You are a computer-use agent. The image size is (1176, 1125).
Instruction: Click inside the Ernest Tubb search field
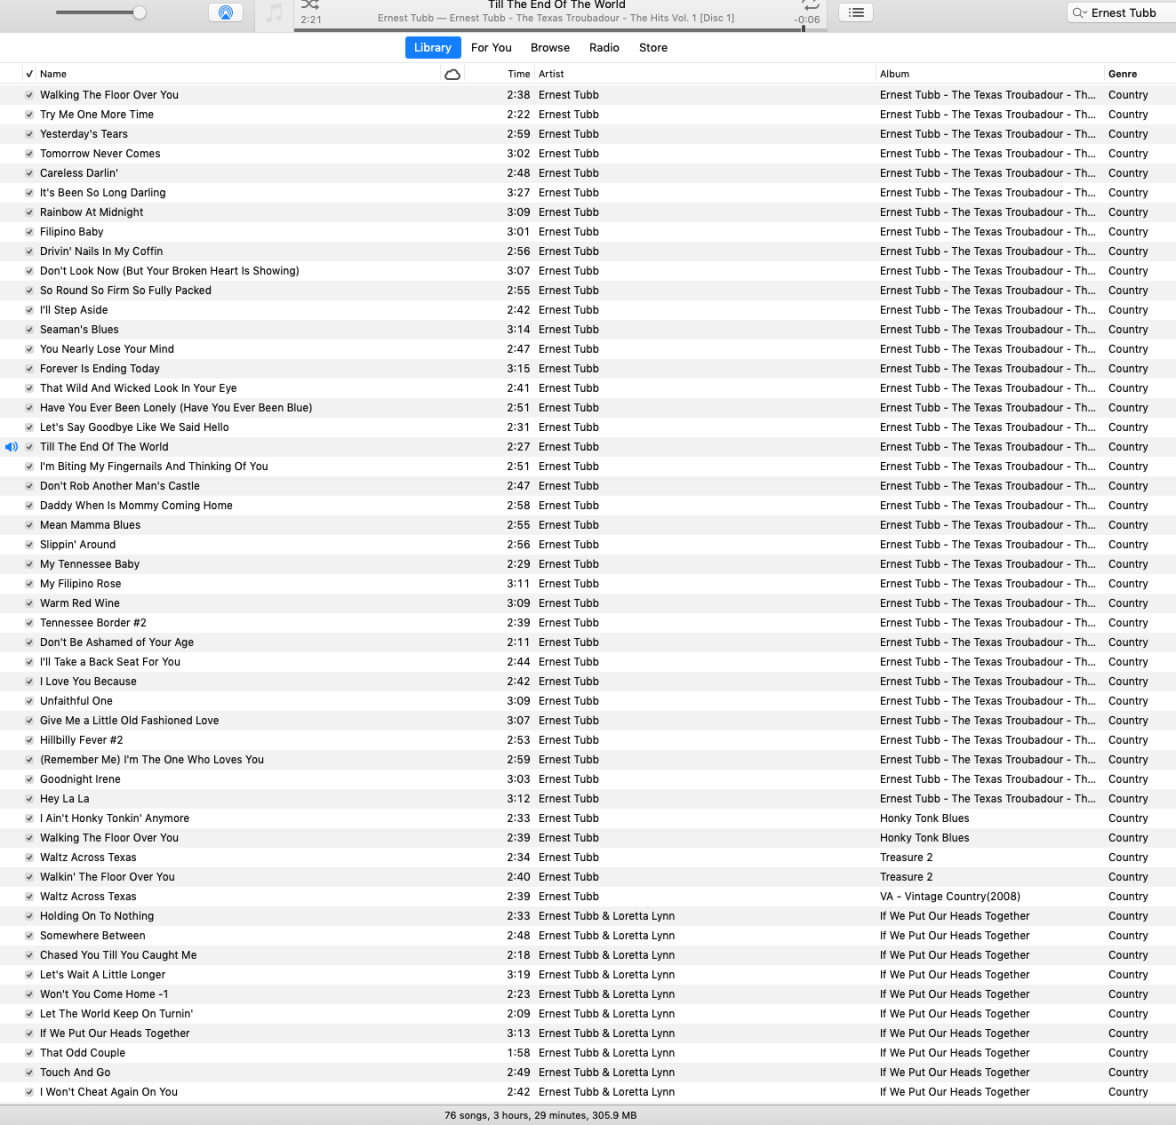[1120, 12]
